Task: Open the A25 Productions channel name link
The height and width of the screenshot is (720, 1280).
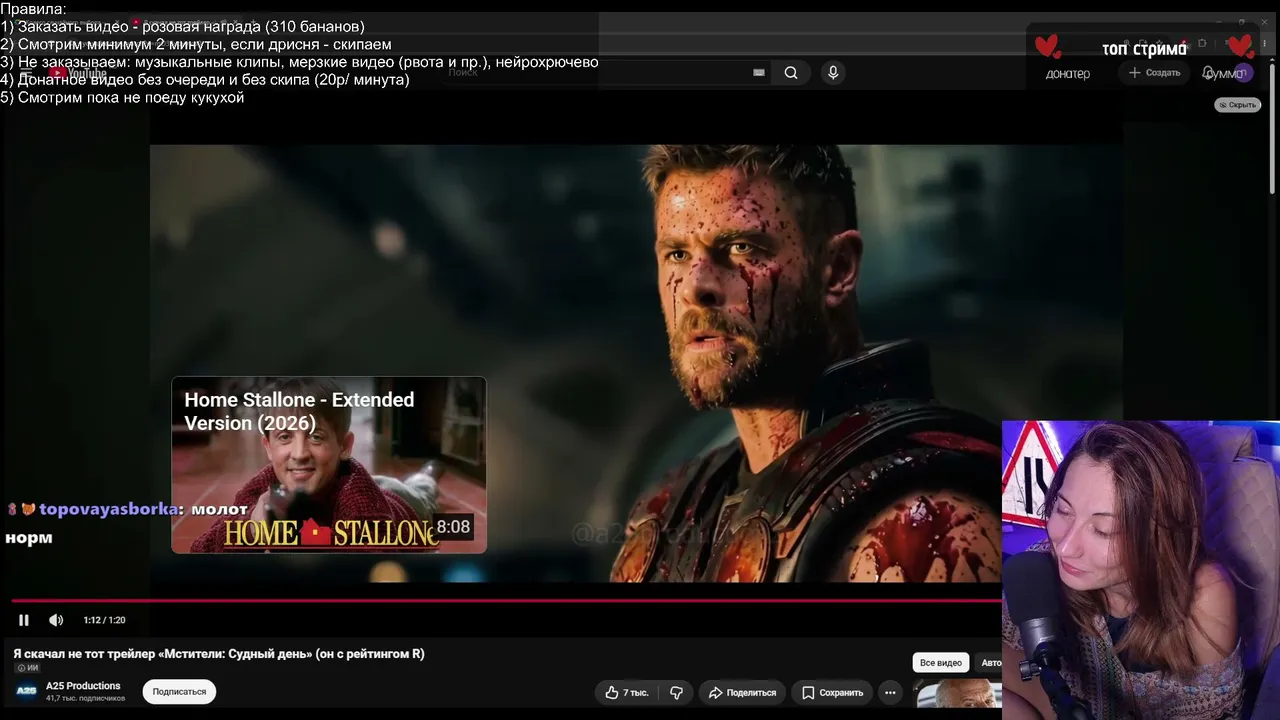Action: [83, 686]
